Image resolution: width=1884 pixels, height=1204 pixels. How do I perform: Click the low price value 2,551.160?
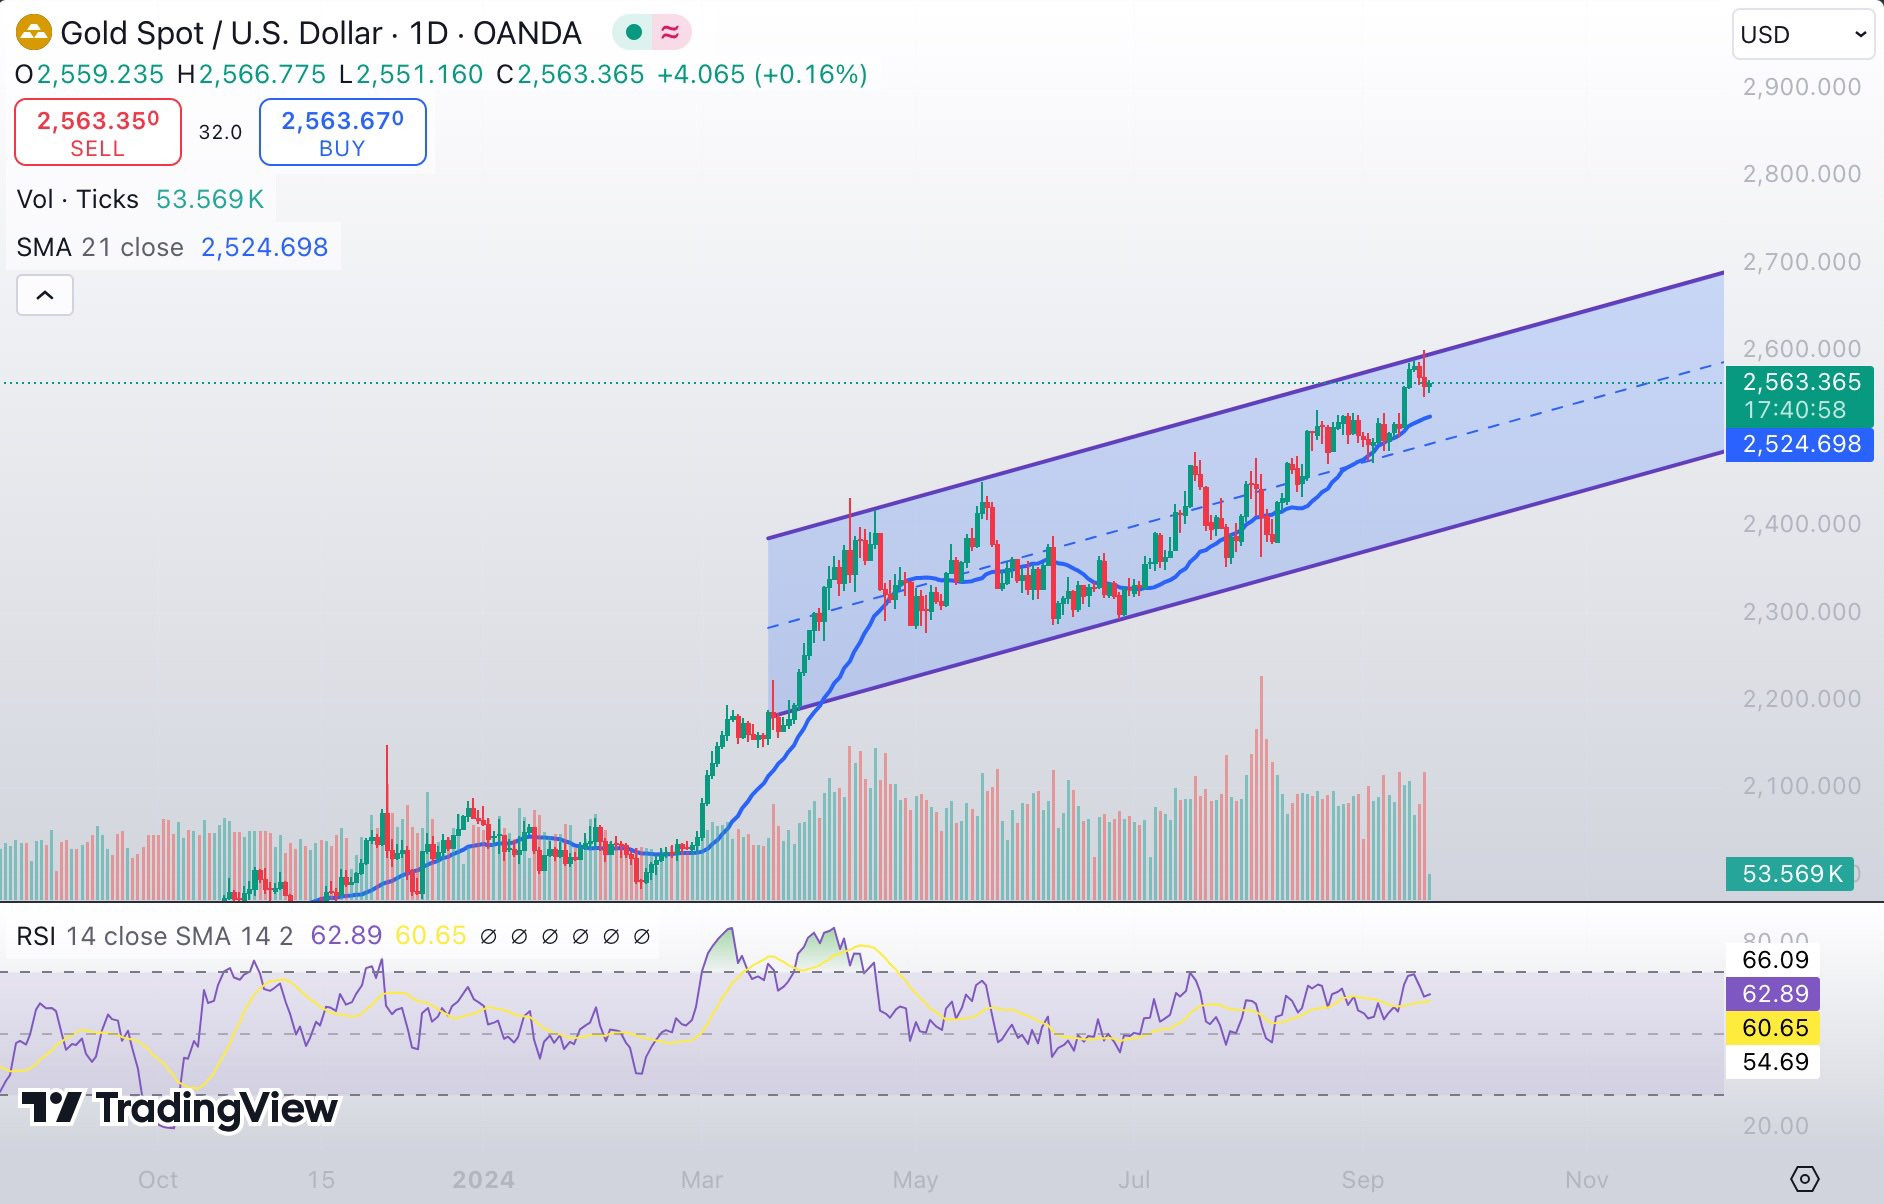coord(420,75)
